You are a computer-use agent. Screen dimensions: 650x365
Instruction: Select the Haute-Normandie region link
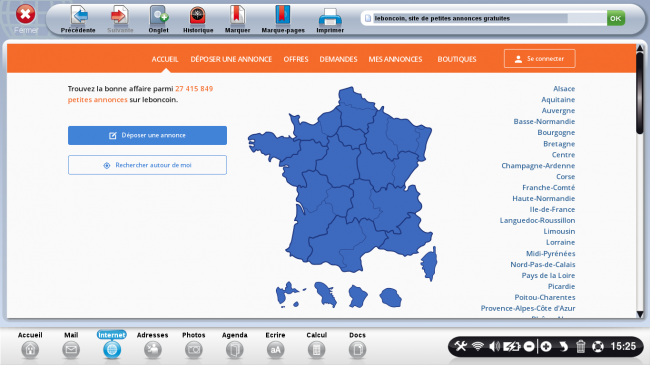pyautogui.click(x=543, y=199)
